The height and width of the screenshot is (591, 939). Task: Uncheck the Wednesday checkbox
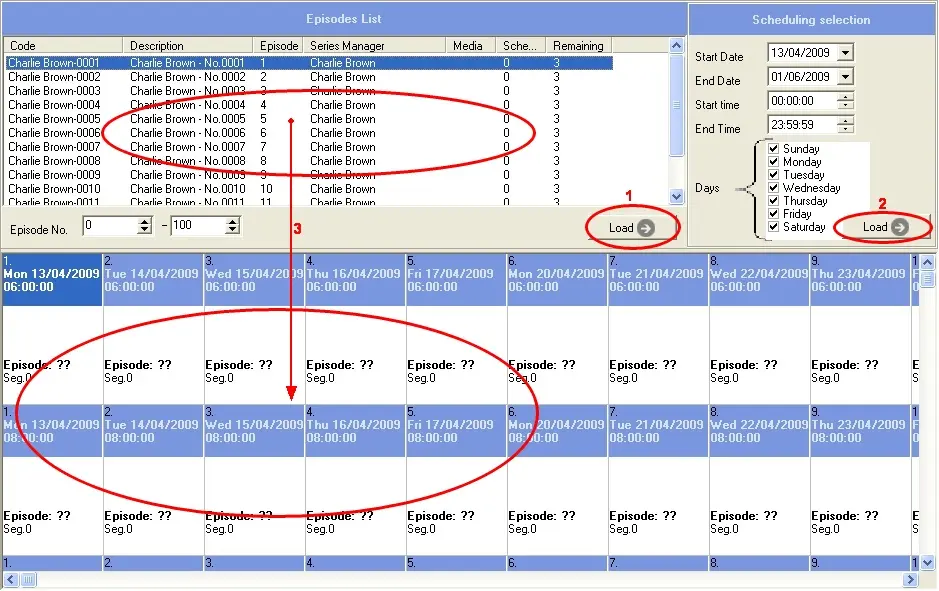coord(773,188)
